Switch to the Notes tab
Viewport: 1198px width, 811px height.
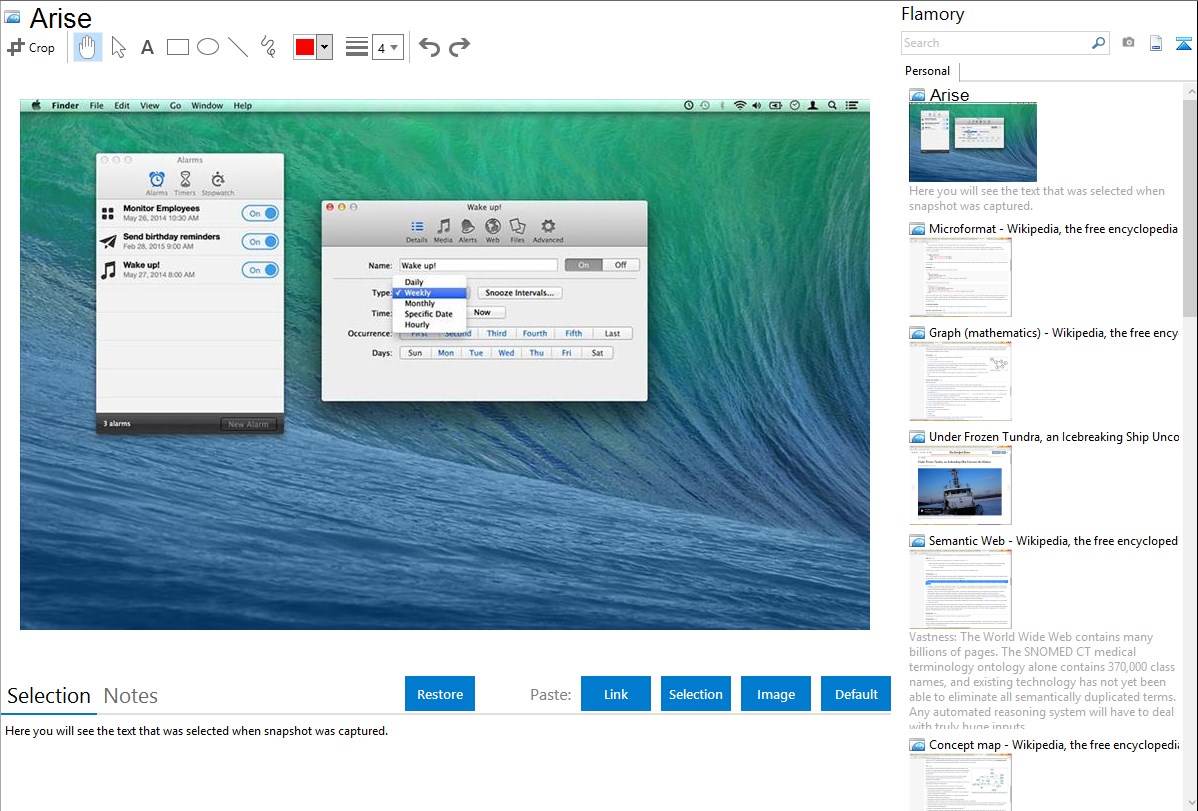coord(131,696)
